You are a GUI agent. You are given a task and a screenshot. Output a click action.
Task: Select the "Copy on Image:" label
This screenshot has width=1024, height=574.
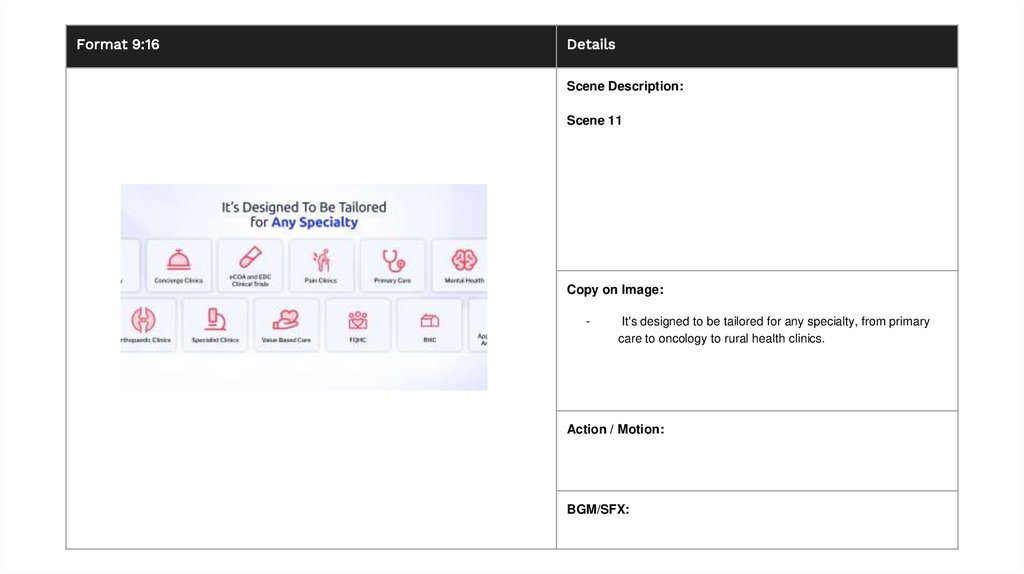[x=615, y=289]
